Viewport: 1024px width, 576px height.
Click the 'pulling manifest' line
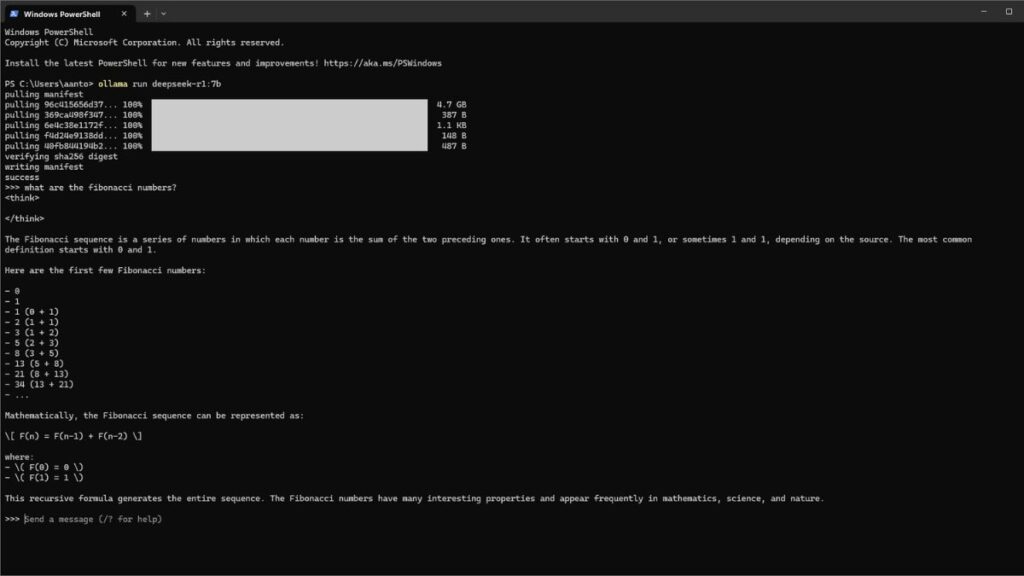click(44, 94)
